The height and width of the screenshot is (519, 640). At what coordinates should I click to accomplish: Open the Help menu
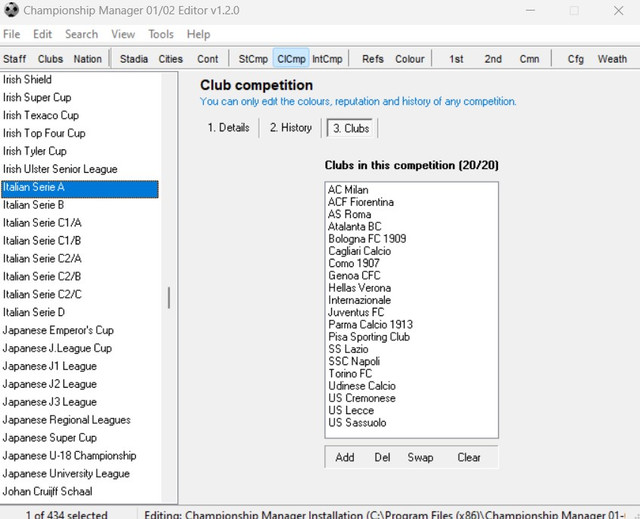[x=198, y=34]
